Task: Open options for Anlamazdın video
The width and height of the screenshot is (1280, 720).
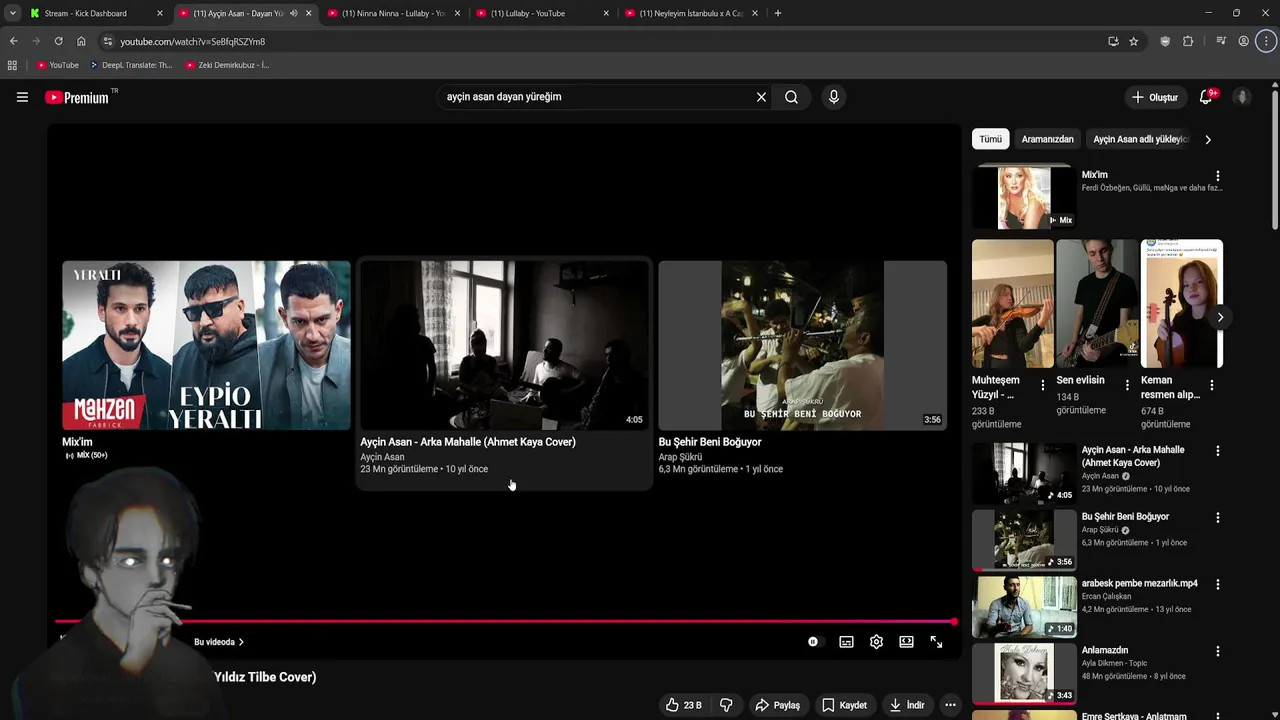Action: point(1217,651)
